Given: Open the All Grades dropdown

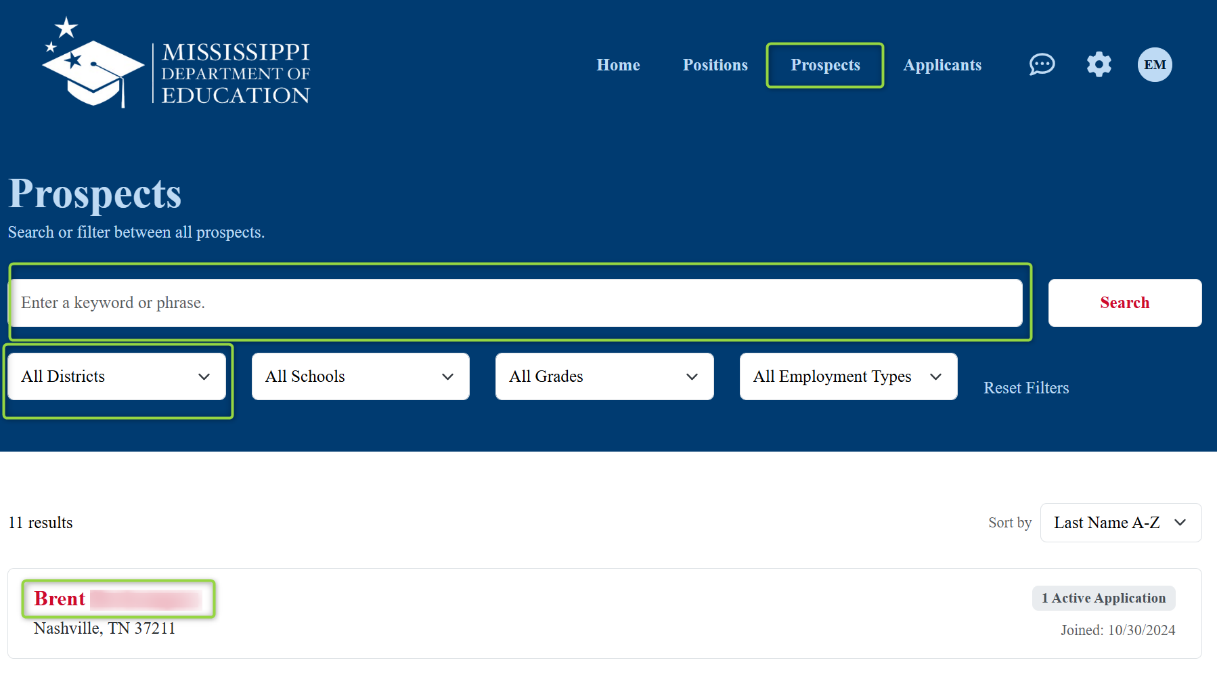Looking at the screenshot, I should [x=604, y=376].
